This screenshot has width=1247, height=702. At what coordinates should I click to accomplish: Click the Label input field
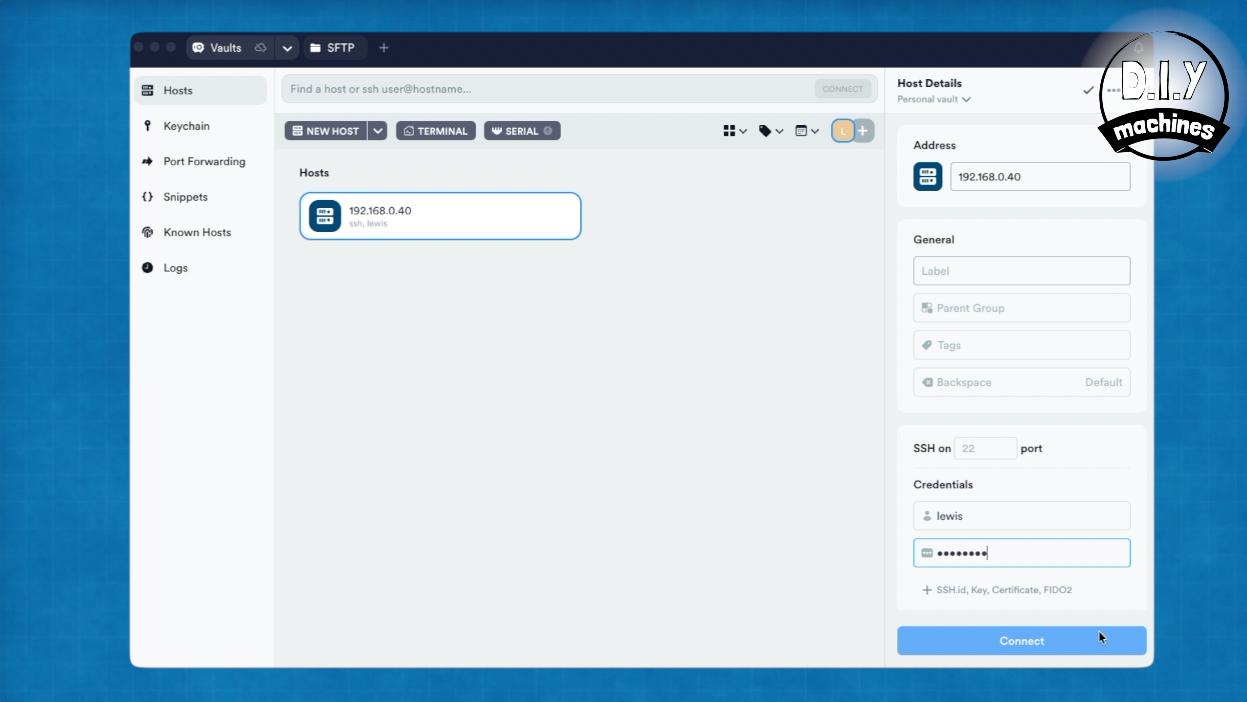click(1022, 271)
